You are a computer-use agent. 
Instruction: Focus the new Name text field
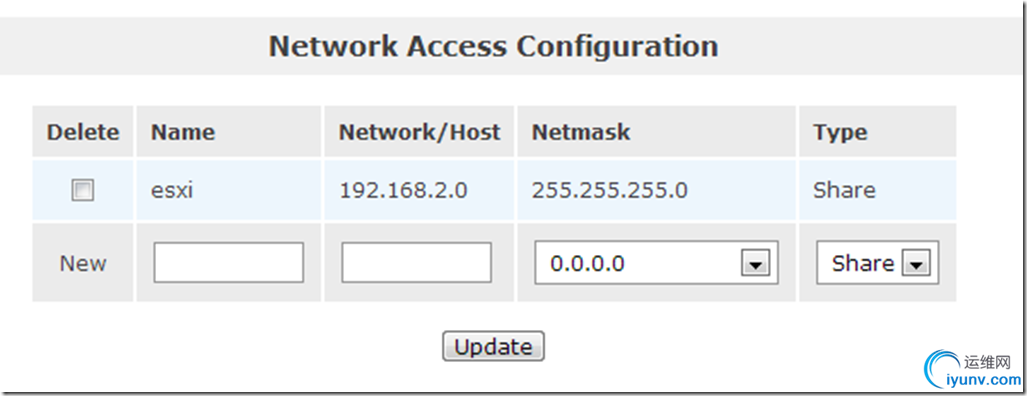(x=229, y=262)
